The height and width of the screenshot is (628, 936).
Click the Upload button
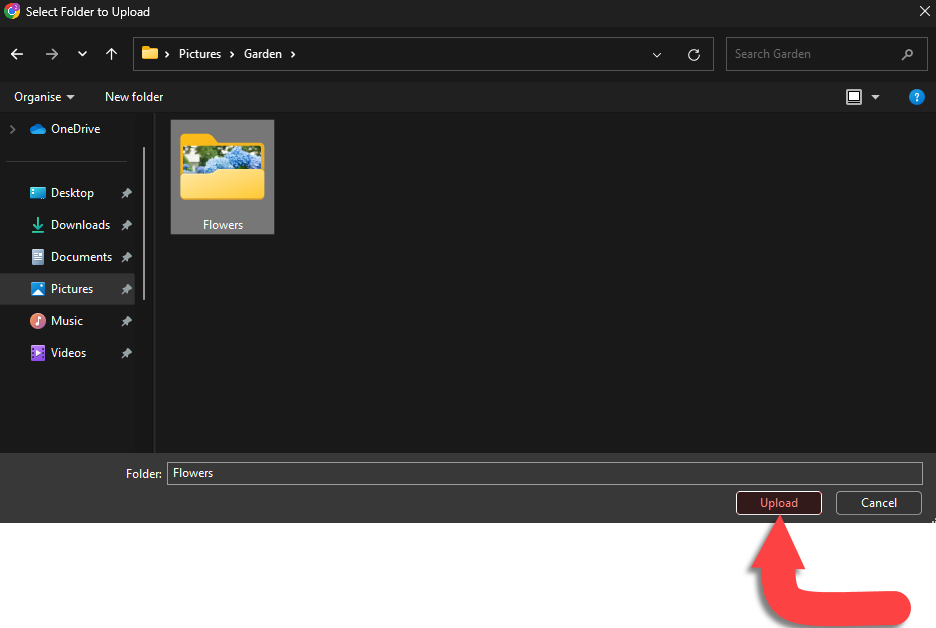click(x=778, y=503)
